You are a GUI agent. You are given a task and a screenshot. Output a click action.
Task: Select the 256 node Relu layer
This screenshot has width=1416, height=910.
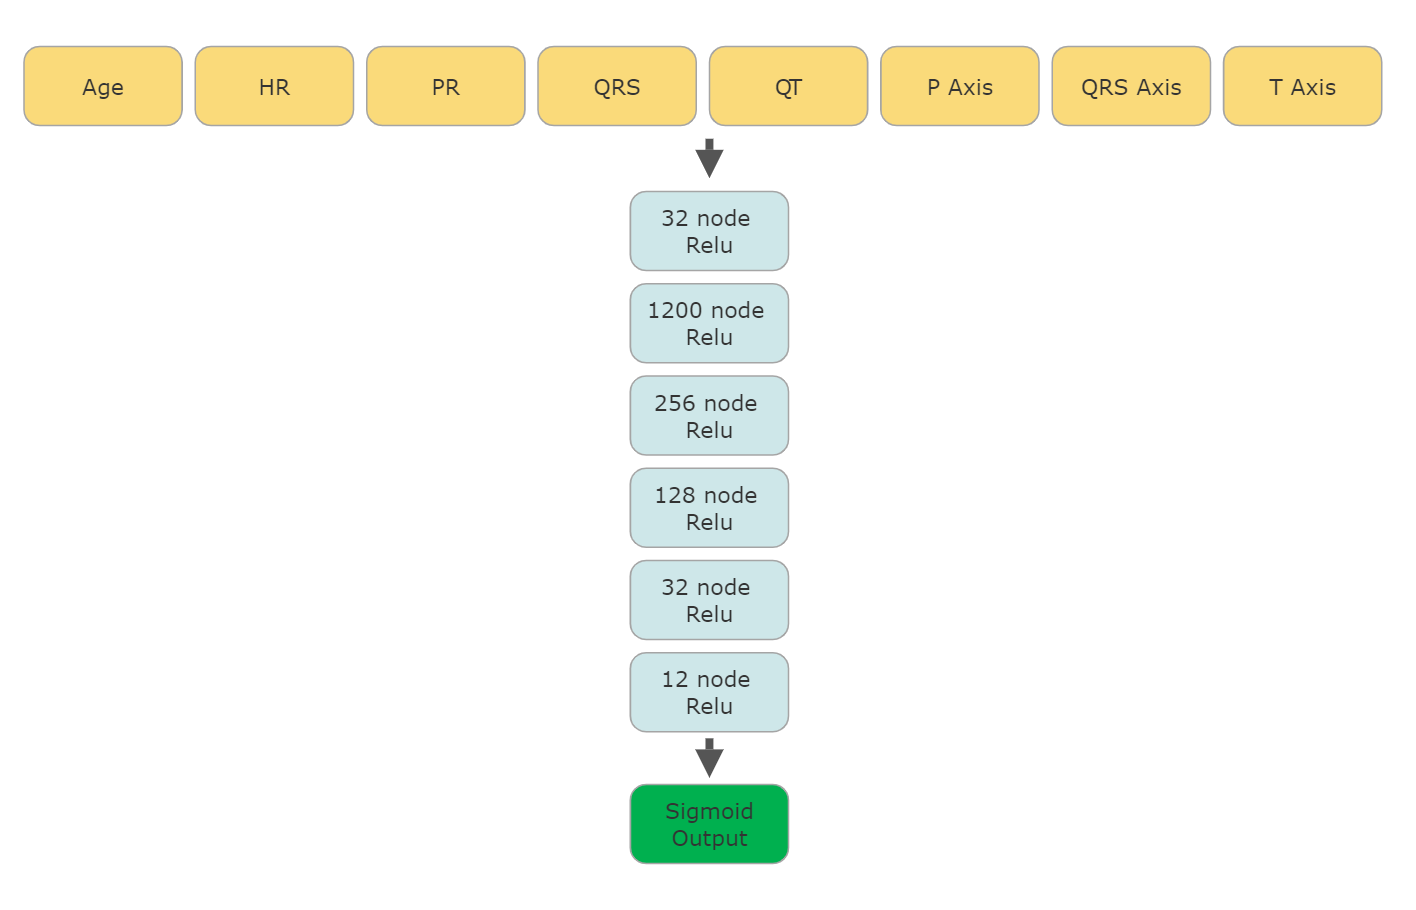(709, 415)
